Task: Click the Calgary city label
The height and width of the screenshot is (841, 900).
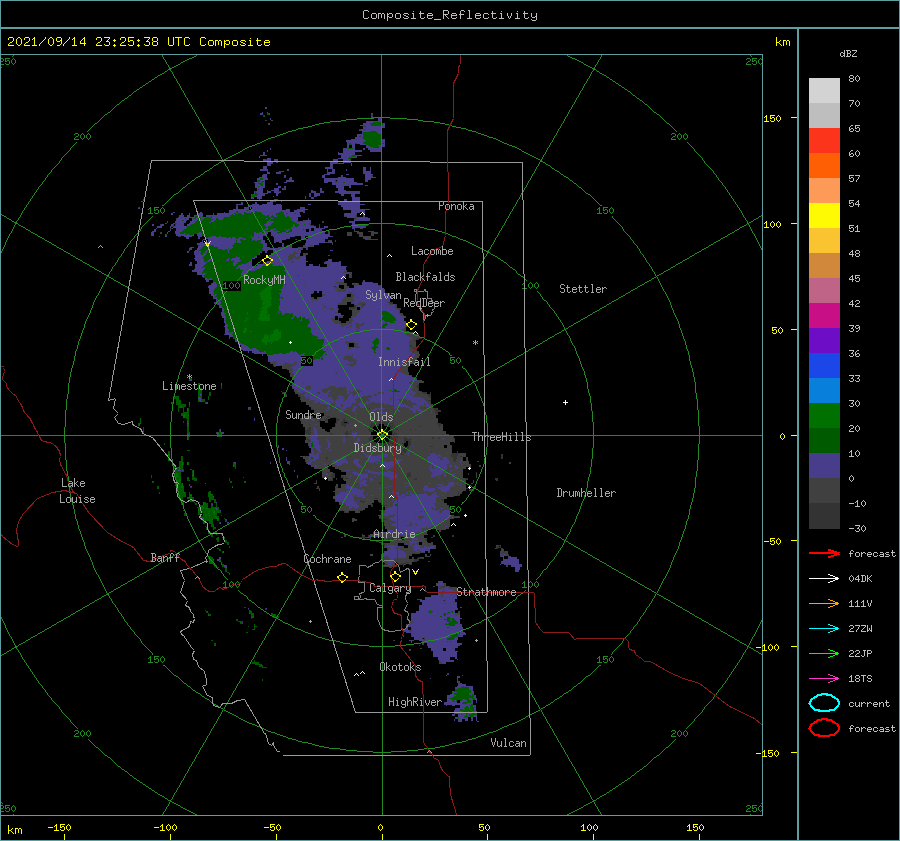Action: [390, 588]
